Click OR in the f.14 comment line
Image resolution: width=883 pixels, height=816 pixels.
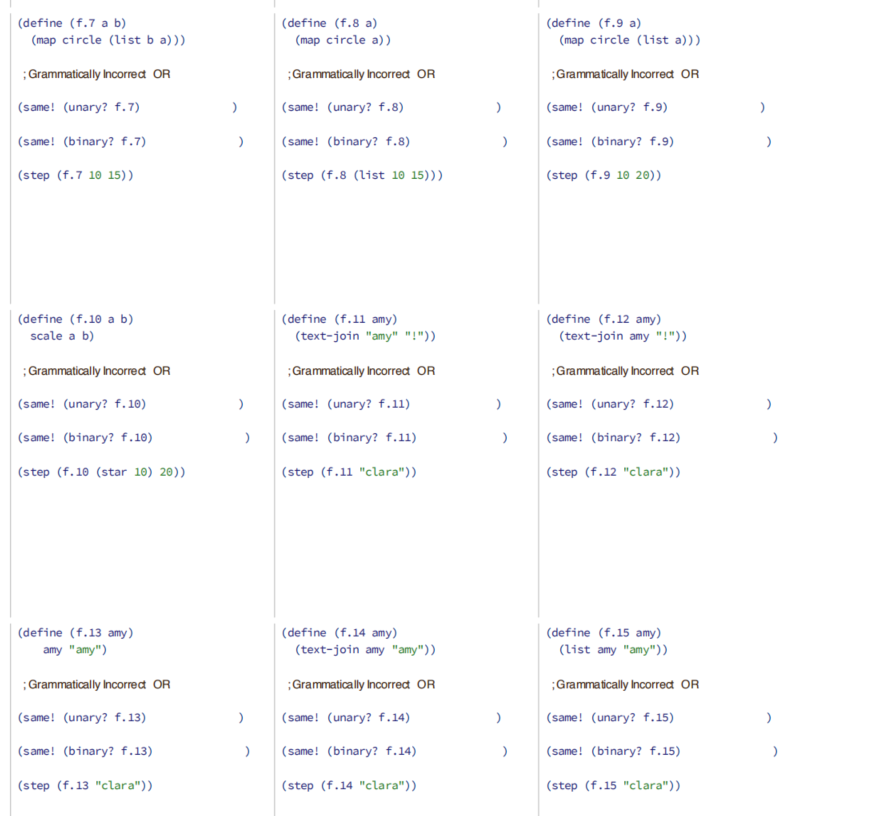point(425,684)
